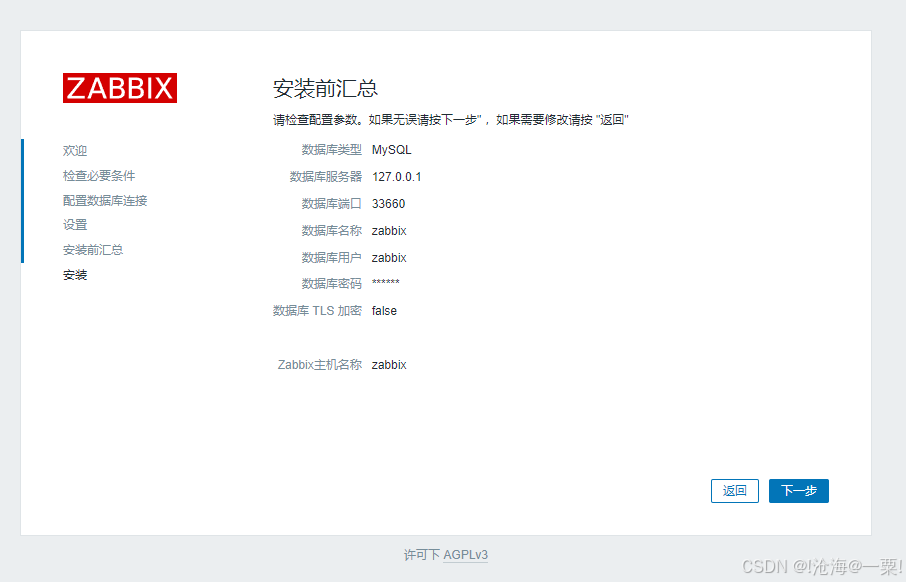Click the false TLS encryption value

point(384,311)
